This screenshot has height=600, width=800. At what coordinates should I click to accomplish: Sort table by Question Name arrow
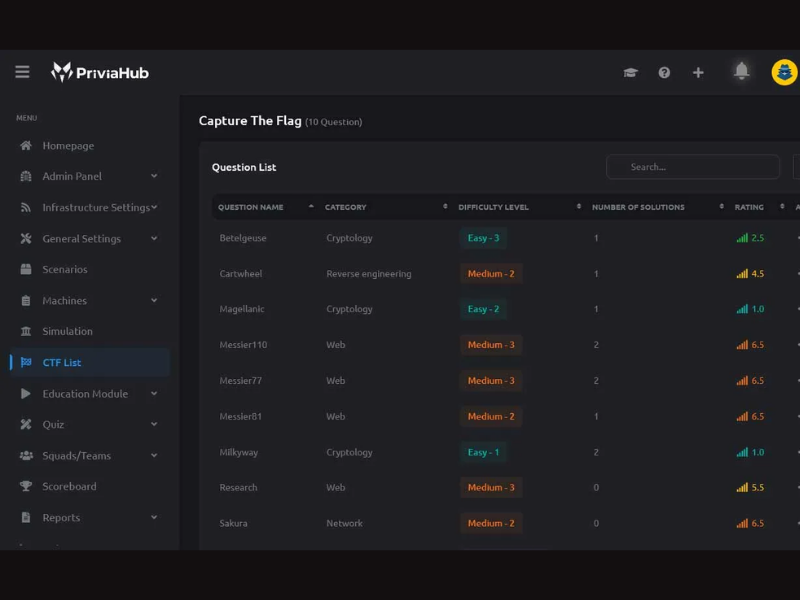point(311,206)
